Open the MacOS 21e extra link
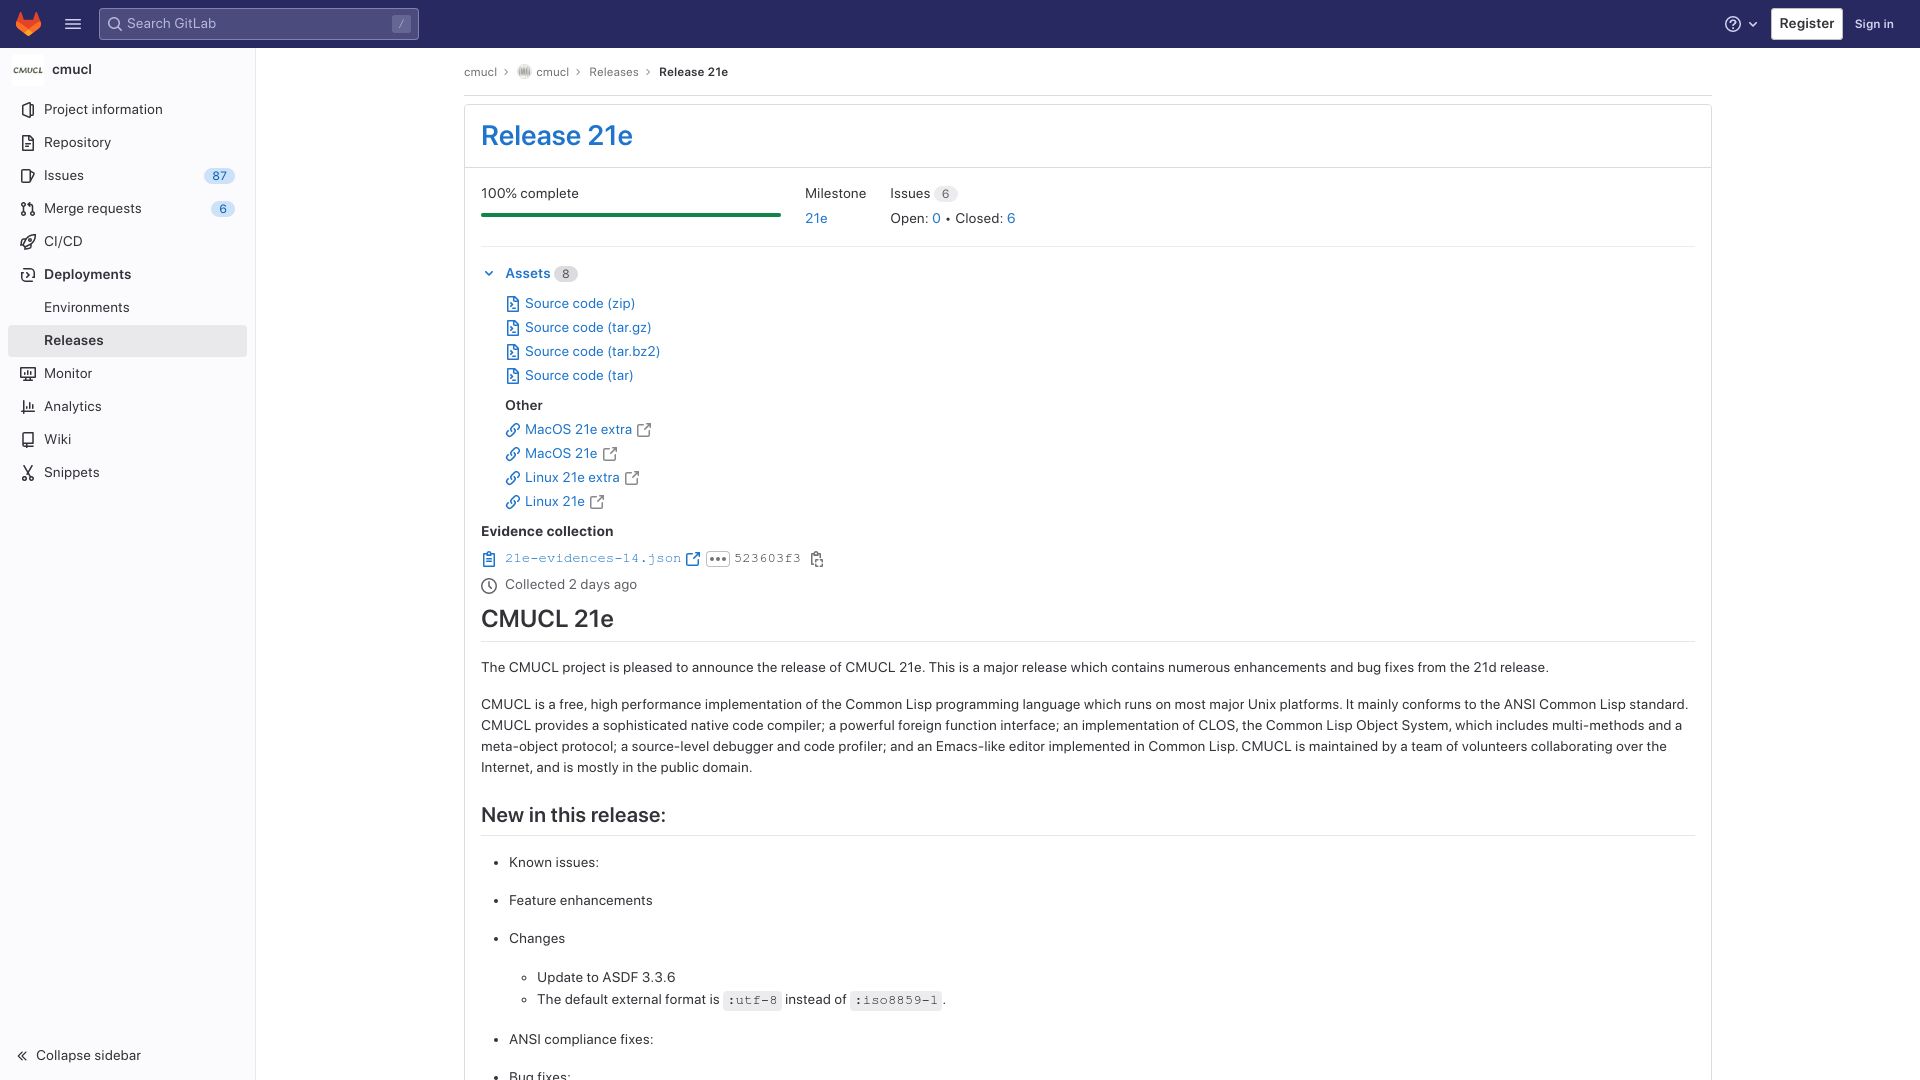 click(x=578, y=430)
